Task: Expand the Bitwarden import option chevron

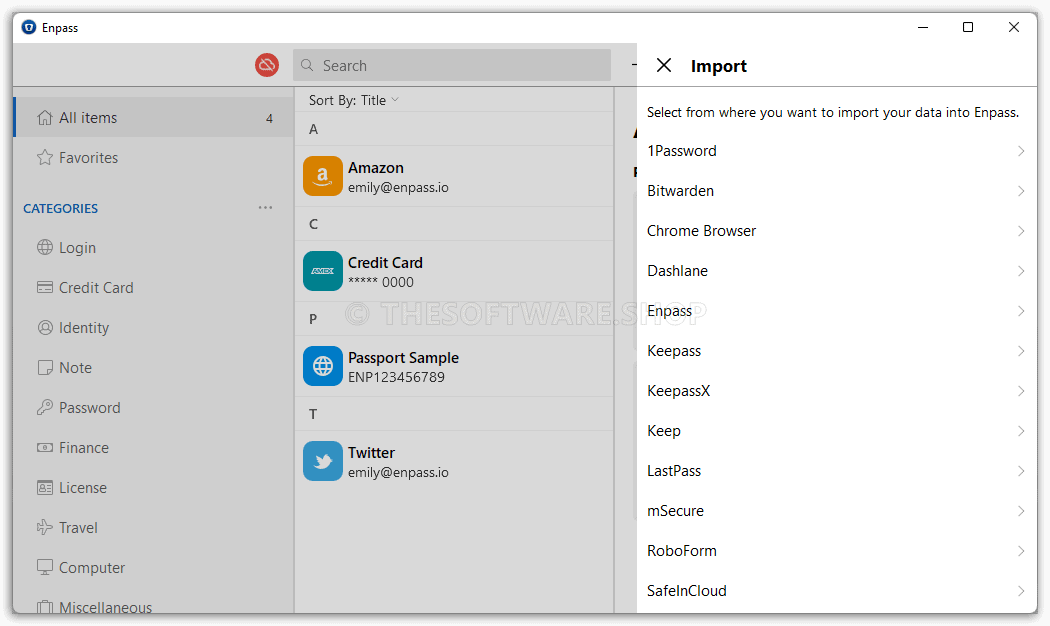Action: (1021, 191)
